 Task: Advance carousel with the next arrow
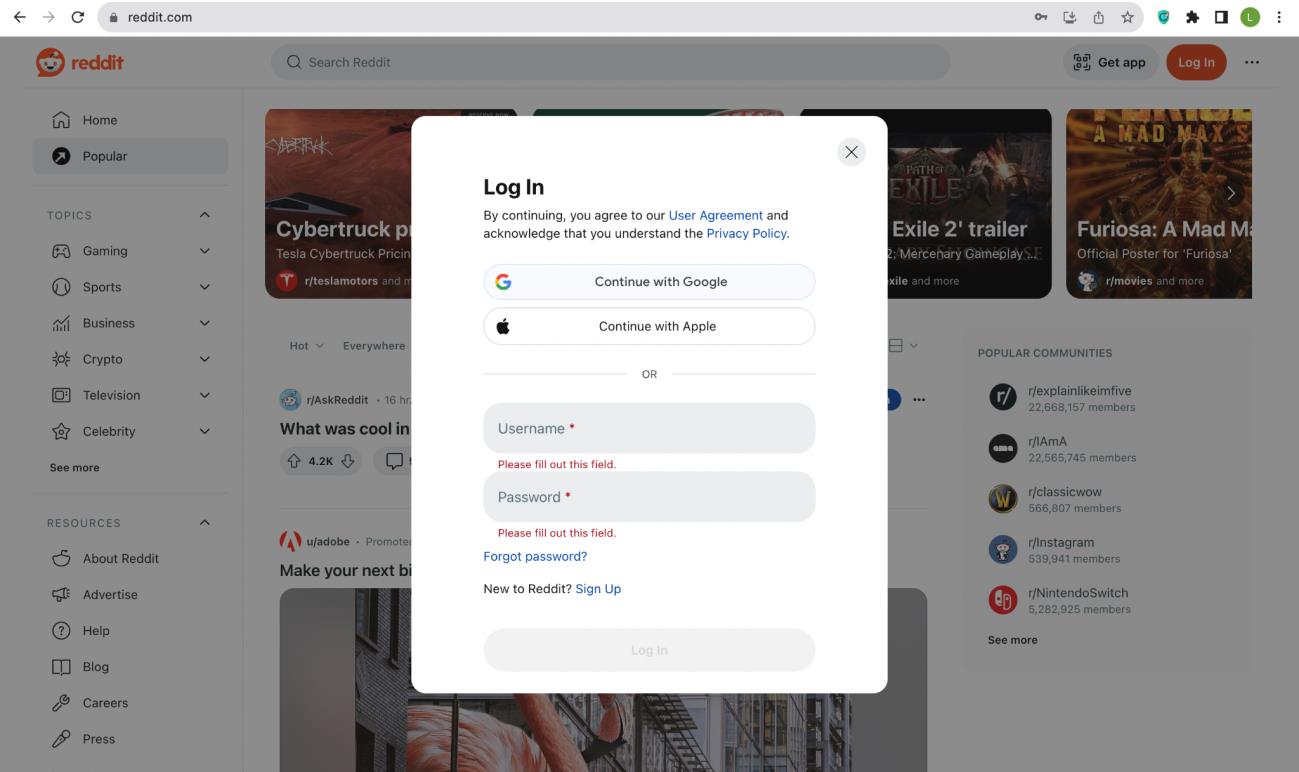pos(1230,193)
